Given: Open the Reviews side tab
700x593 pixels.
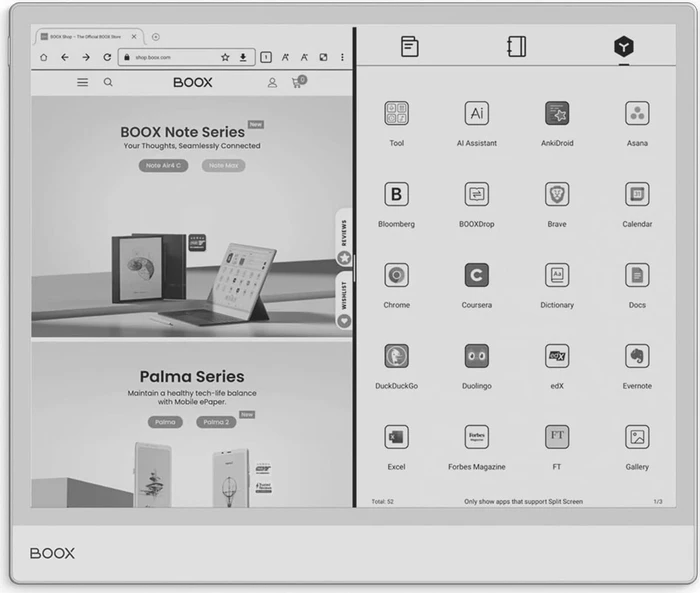Looking at the screenshot, I should 344,238.
